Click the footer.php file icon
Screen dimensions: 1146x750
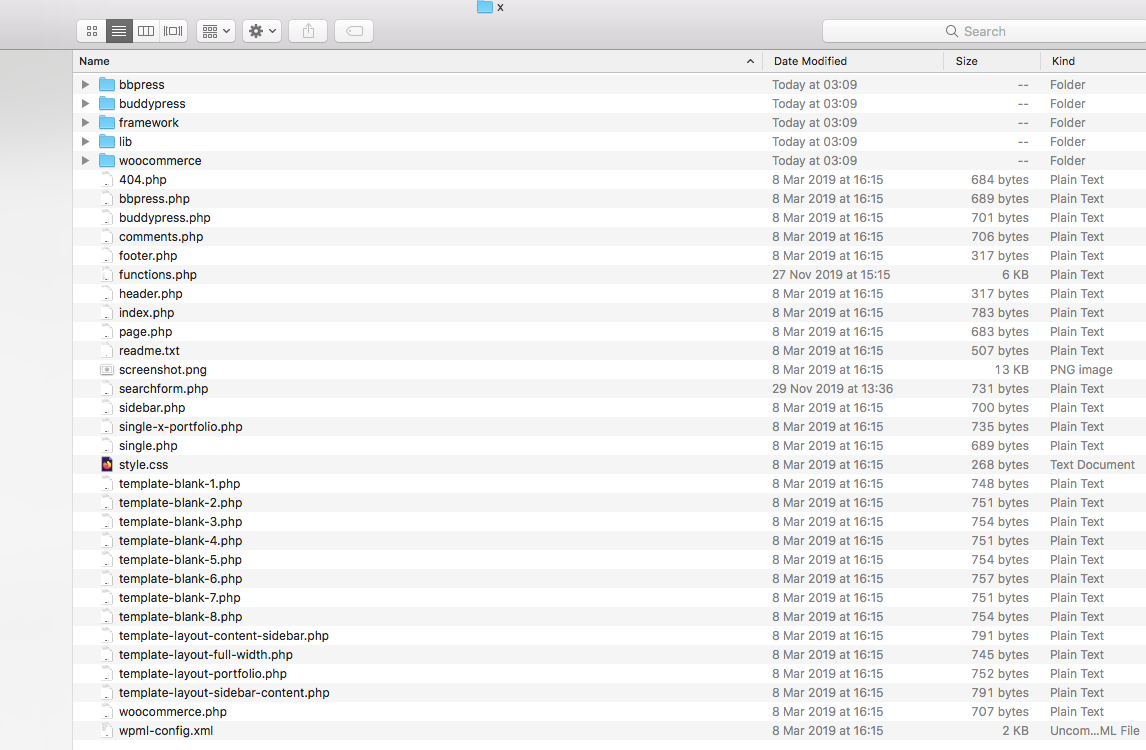click(107, 256)
